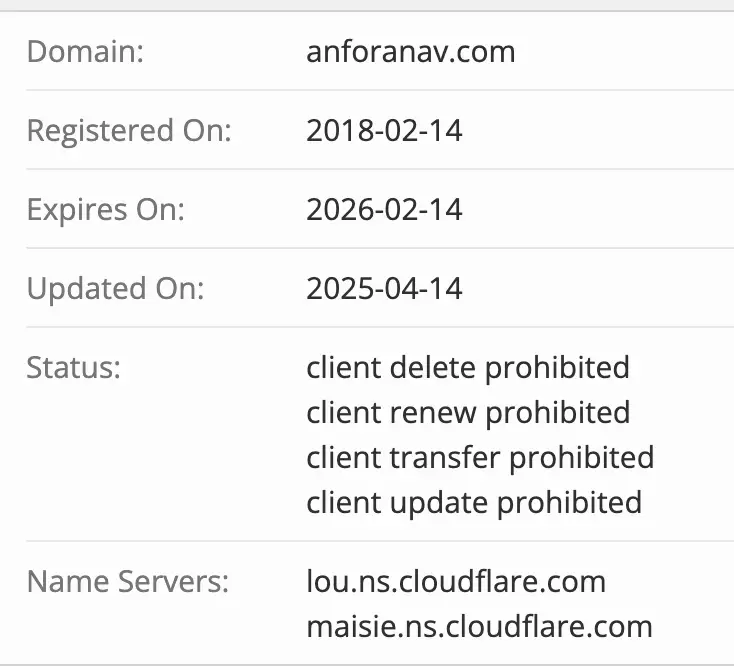
Task: Click the Status field label
Action: pos(74,368)
